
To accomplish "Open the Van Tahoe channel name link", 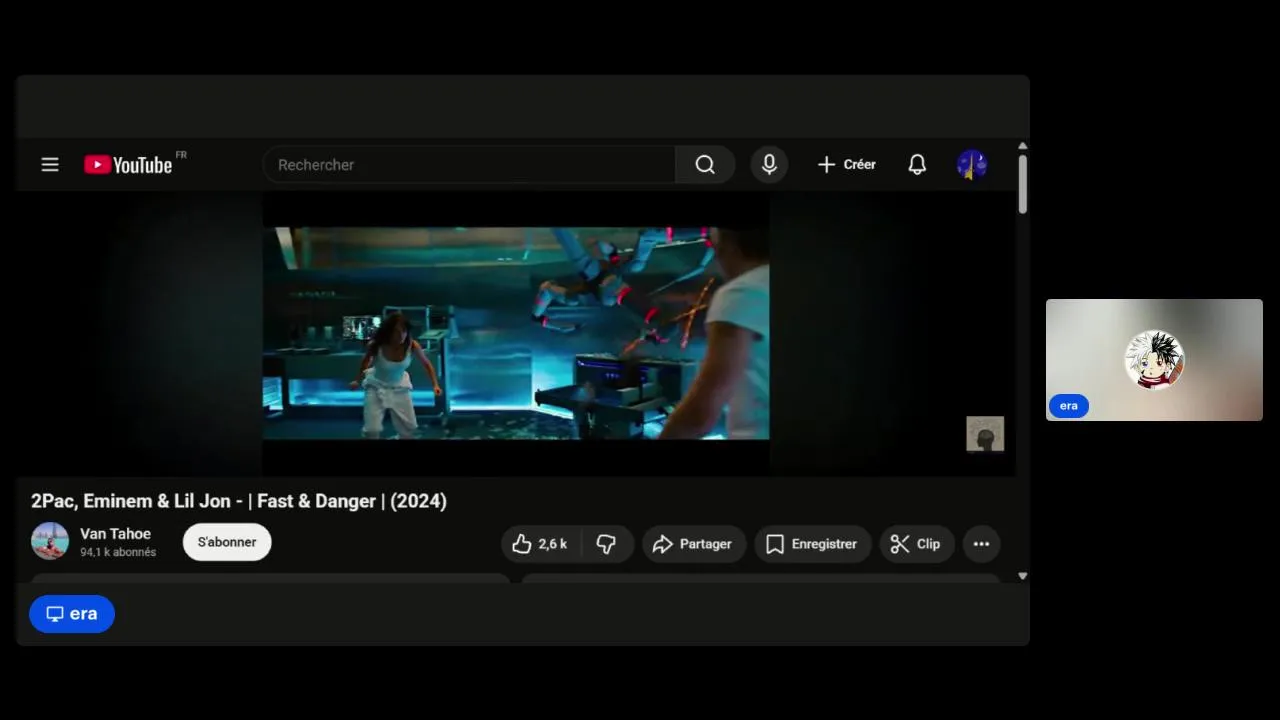I will (x=116, y=534).
